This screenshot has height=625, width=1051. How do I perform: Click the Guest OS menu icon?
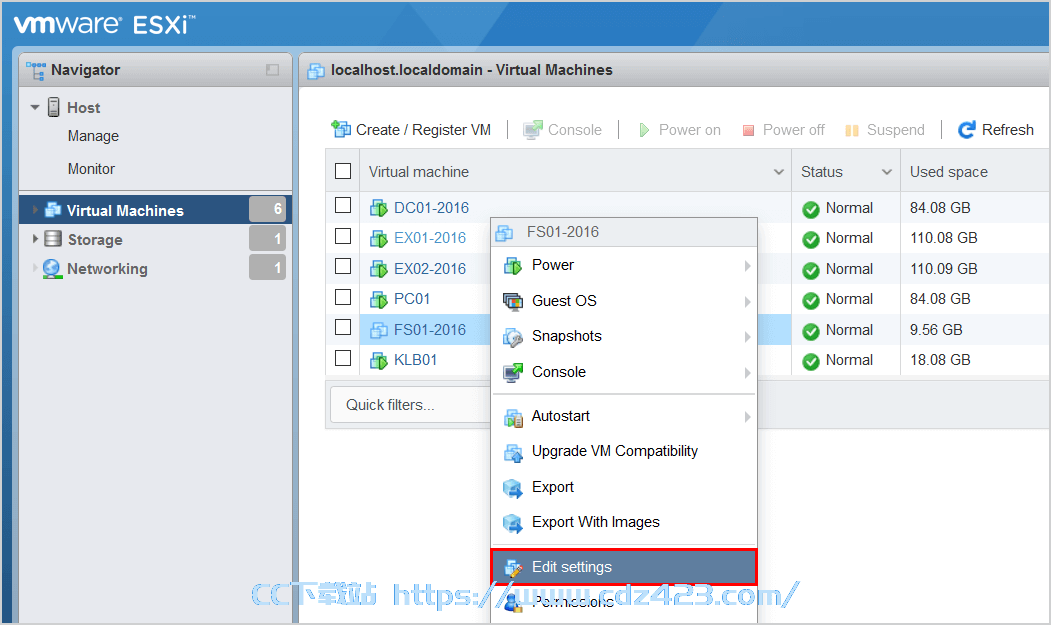(513, 302)
